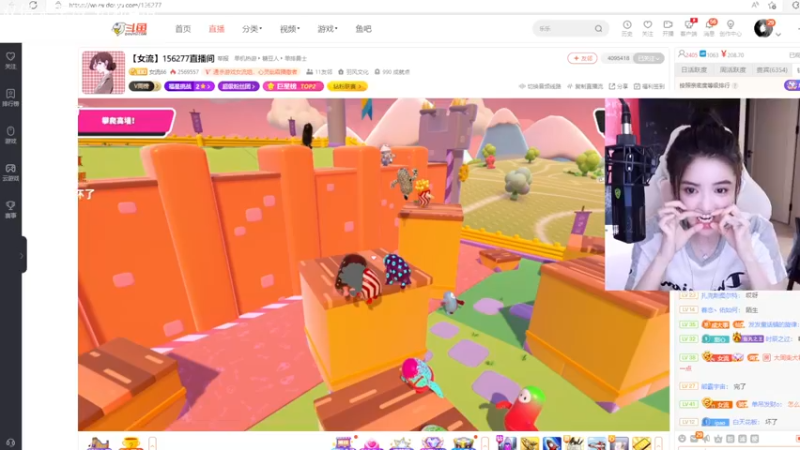Click the 990 成就点 link

(392, 72)
